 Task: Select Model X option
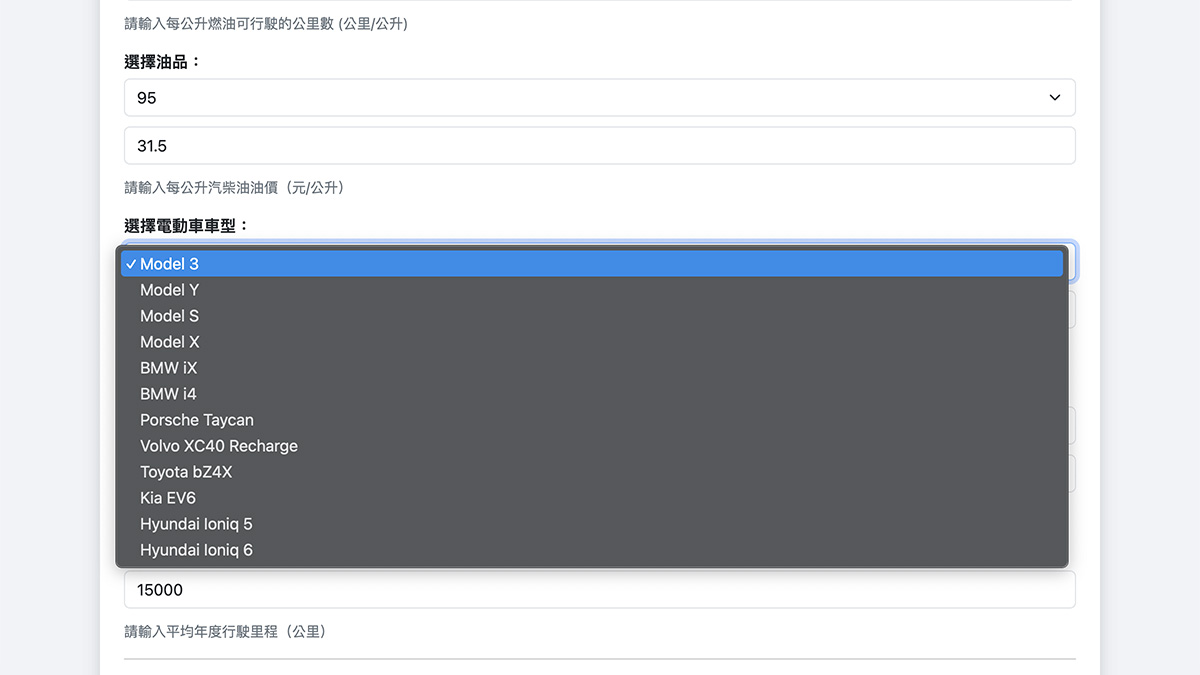pos(592,342)
